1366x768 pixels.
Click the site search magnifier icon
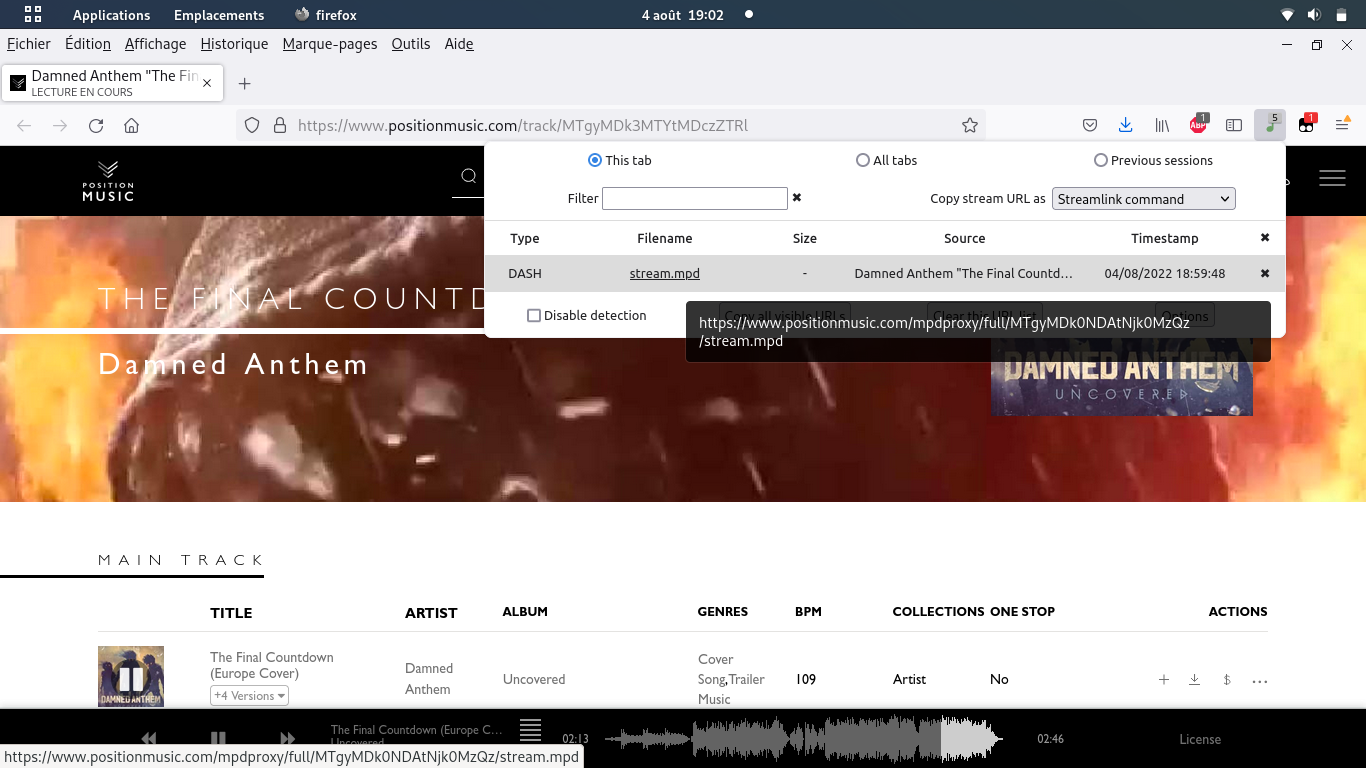click(468, 177)
